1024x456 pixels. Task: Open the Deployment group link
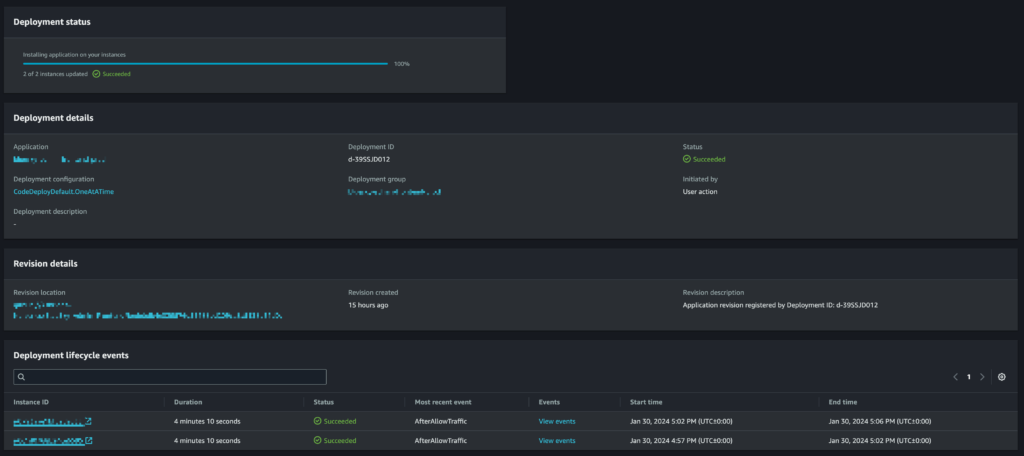coord(395,191)
